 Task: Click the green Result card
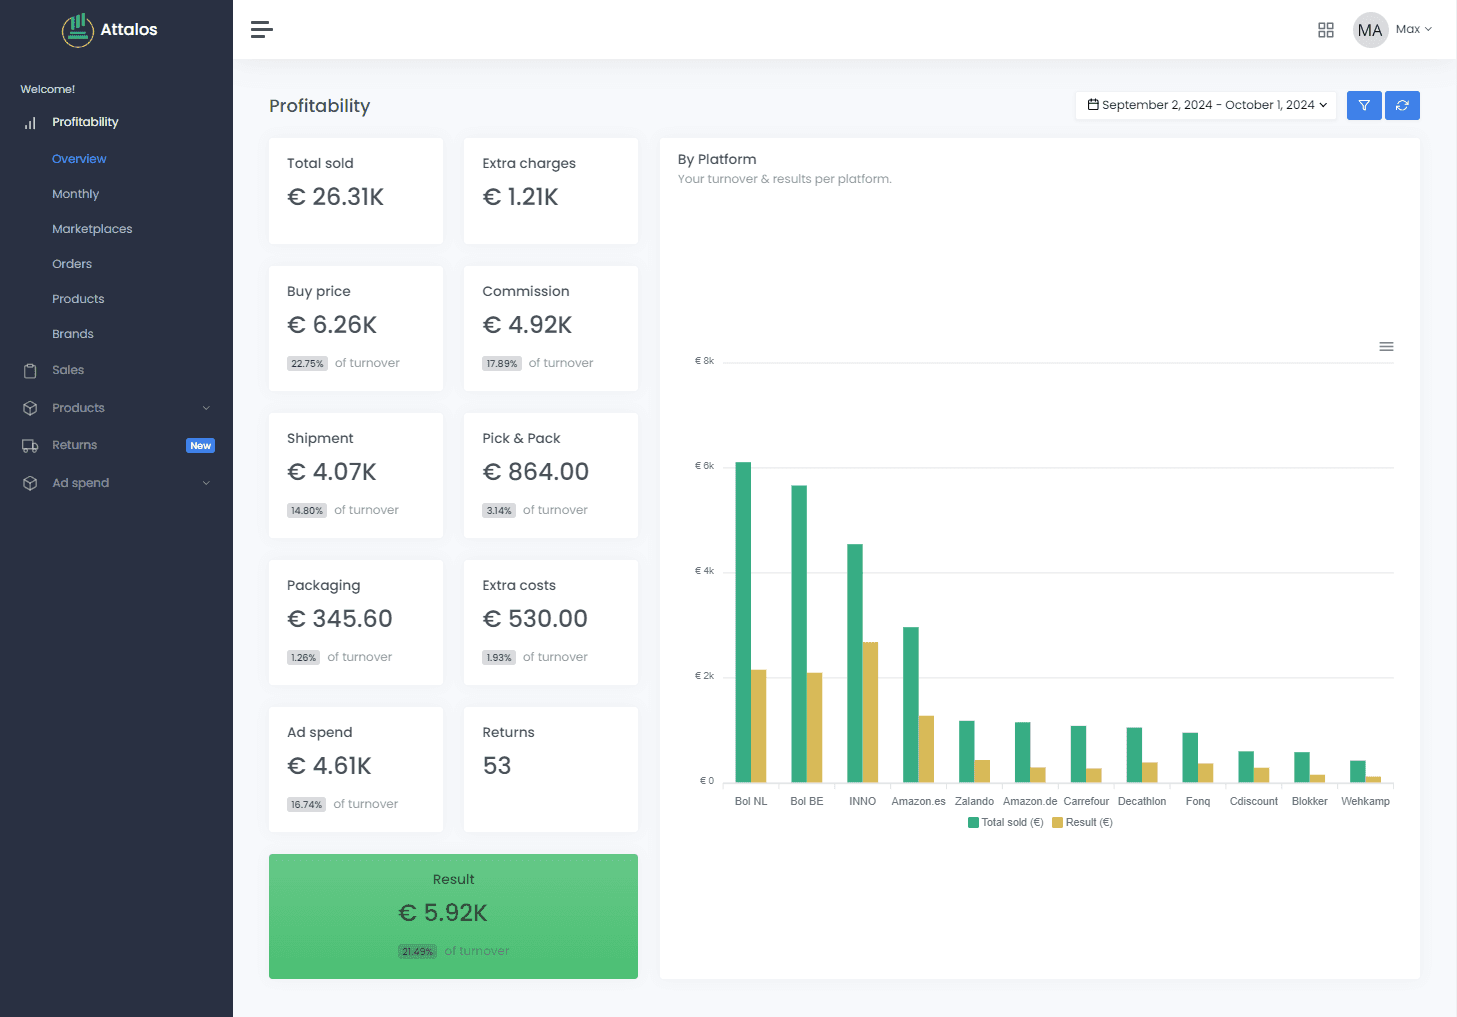pos(453,916)
